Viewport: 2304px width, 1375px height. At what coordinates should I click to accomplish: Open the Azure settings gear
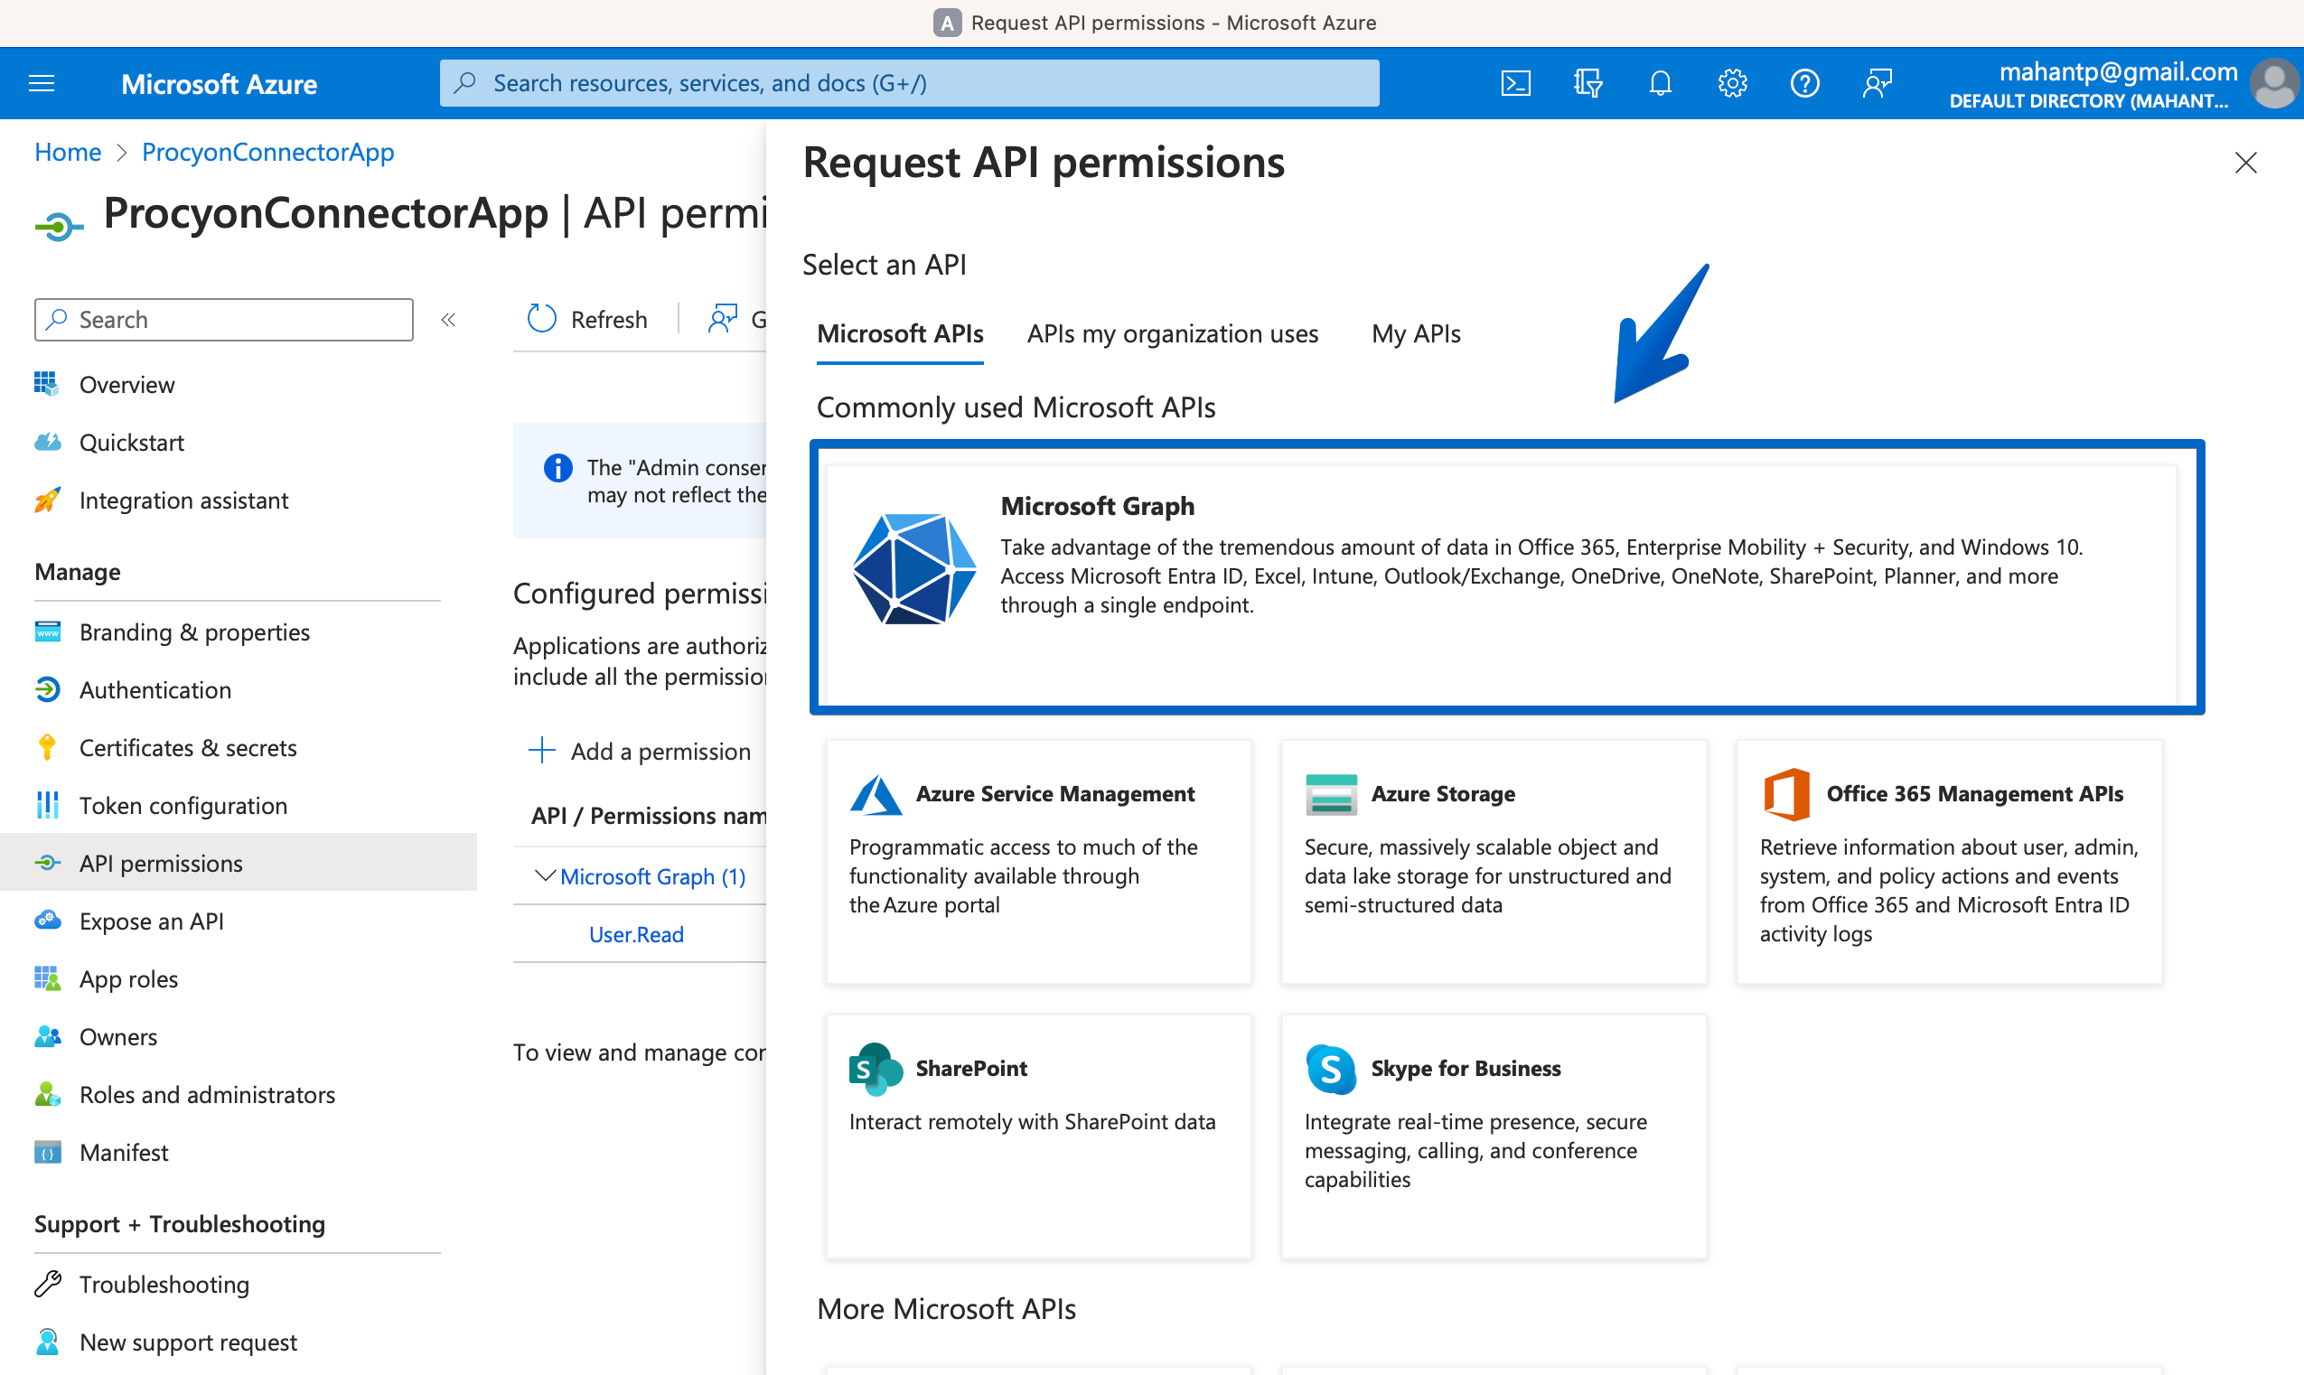tap(1732, 83)
